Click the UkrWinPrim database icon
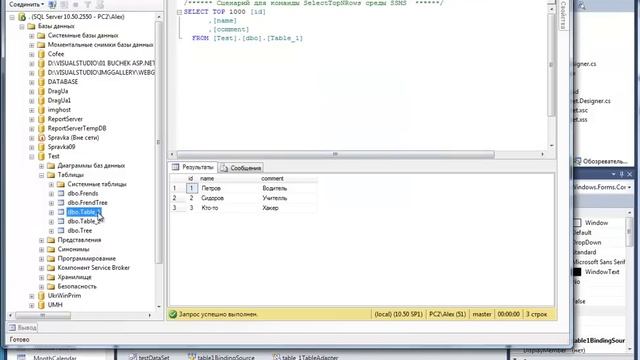The image size is (640, 360). click(41, 296)
